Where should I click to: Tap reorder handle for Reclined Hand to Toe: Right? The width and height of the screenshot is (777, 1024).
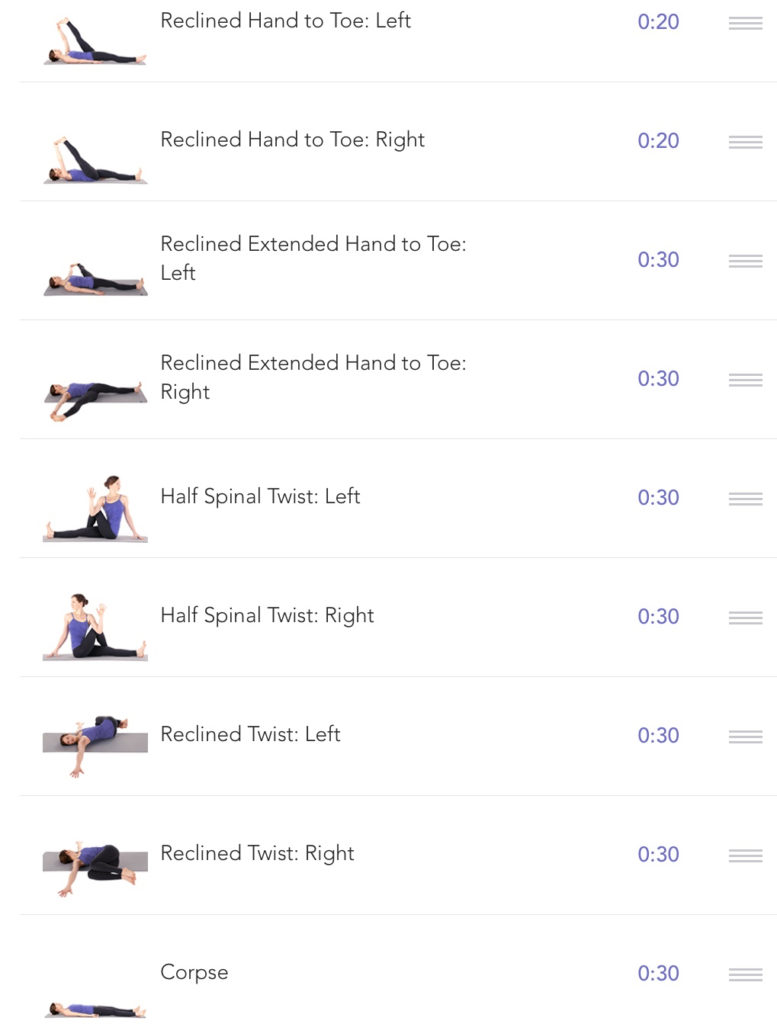(x=745, y=142)
